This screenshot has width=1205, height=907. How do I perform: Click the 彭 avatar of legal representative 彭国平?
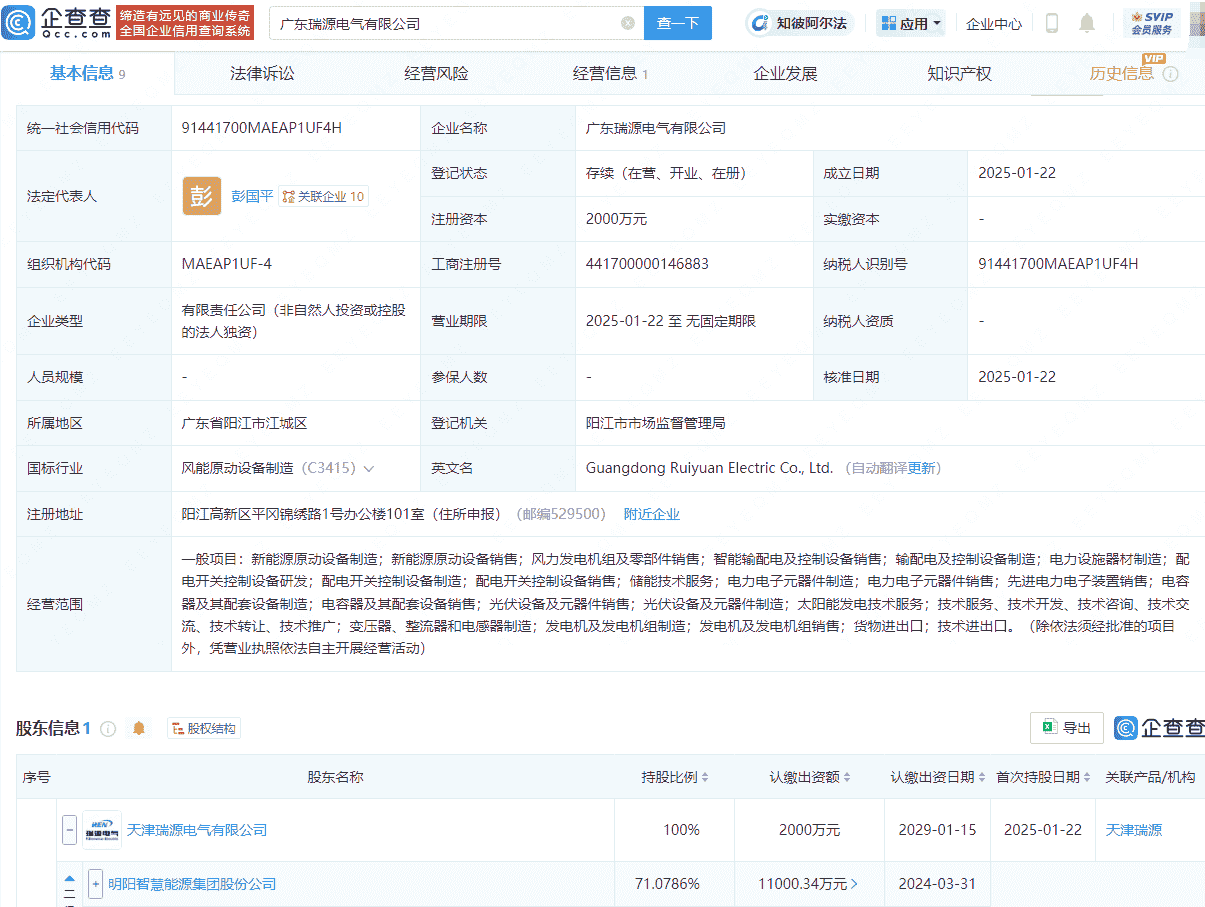202,196
